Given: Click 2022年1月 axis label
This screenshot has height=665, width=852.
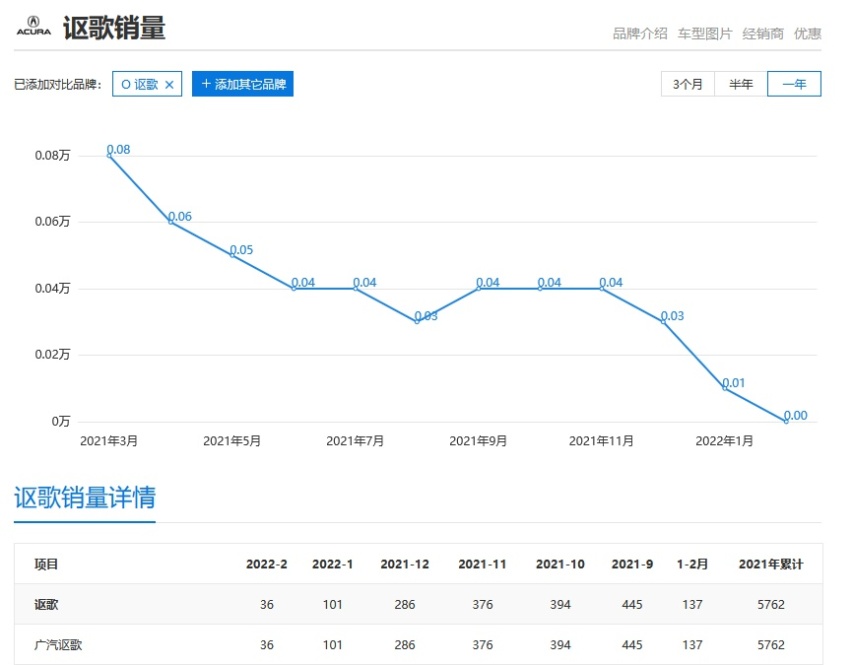Looking at the screenshot, I should click(x=724, y=441).
